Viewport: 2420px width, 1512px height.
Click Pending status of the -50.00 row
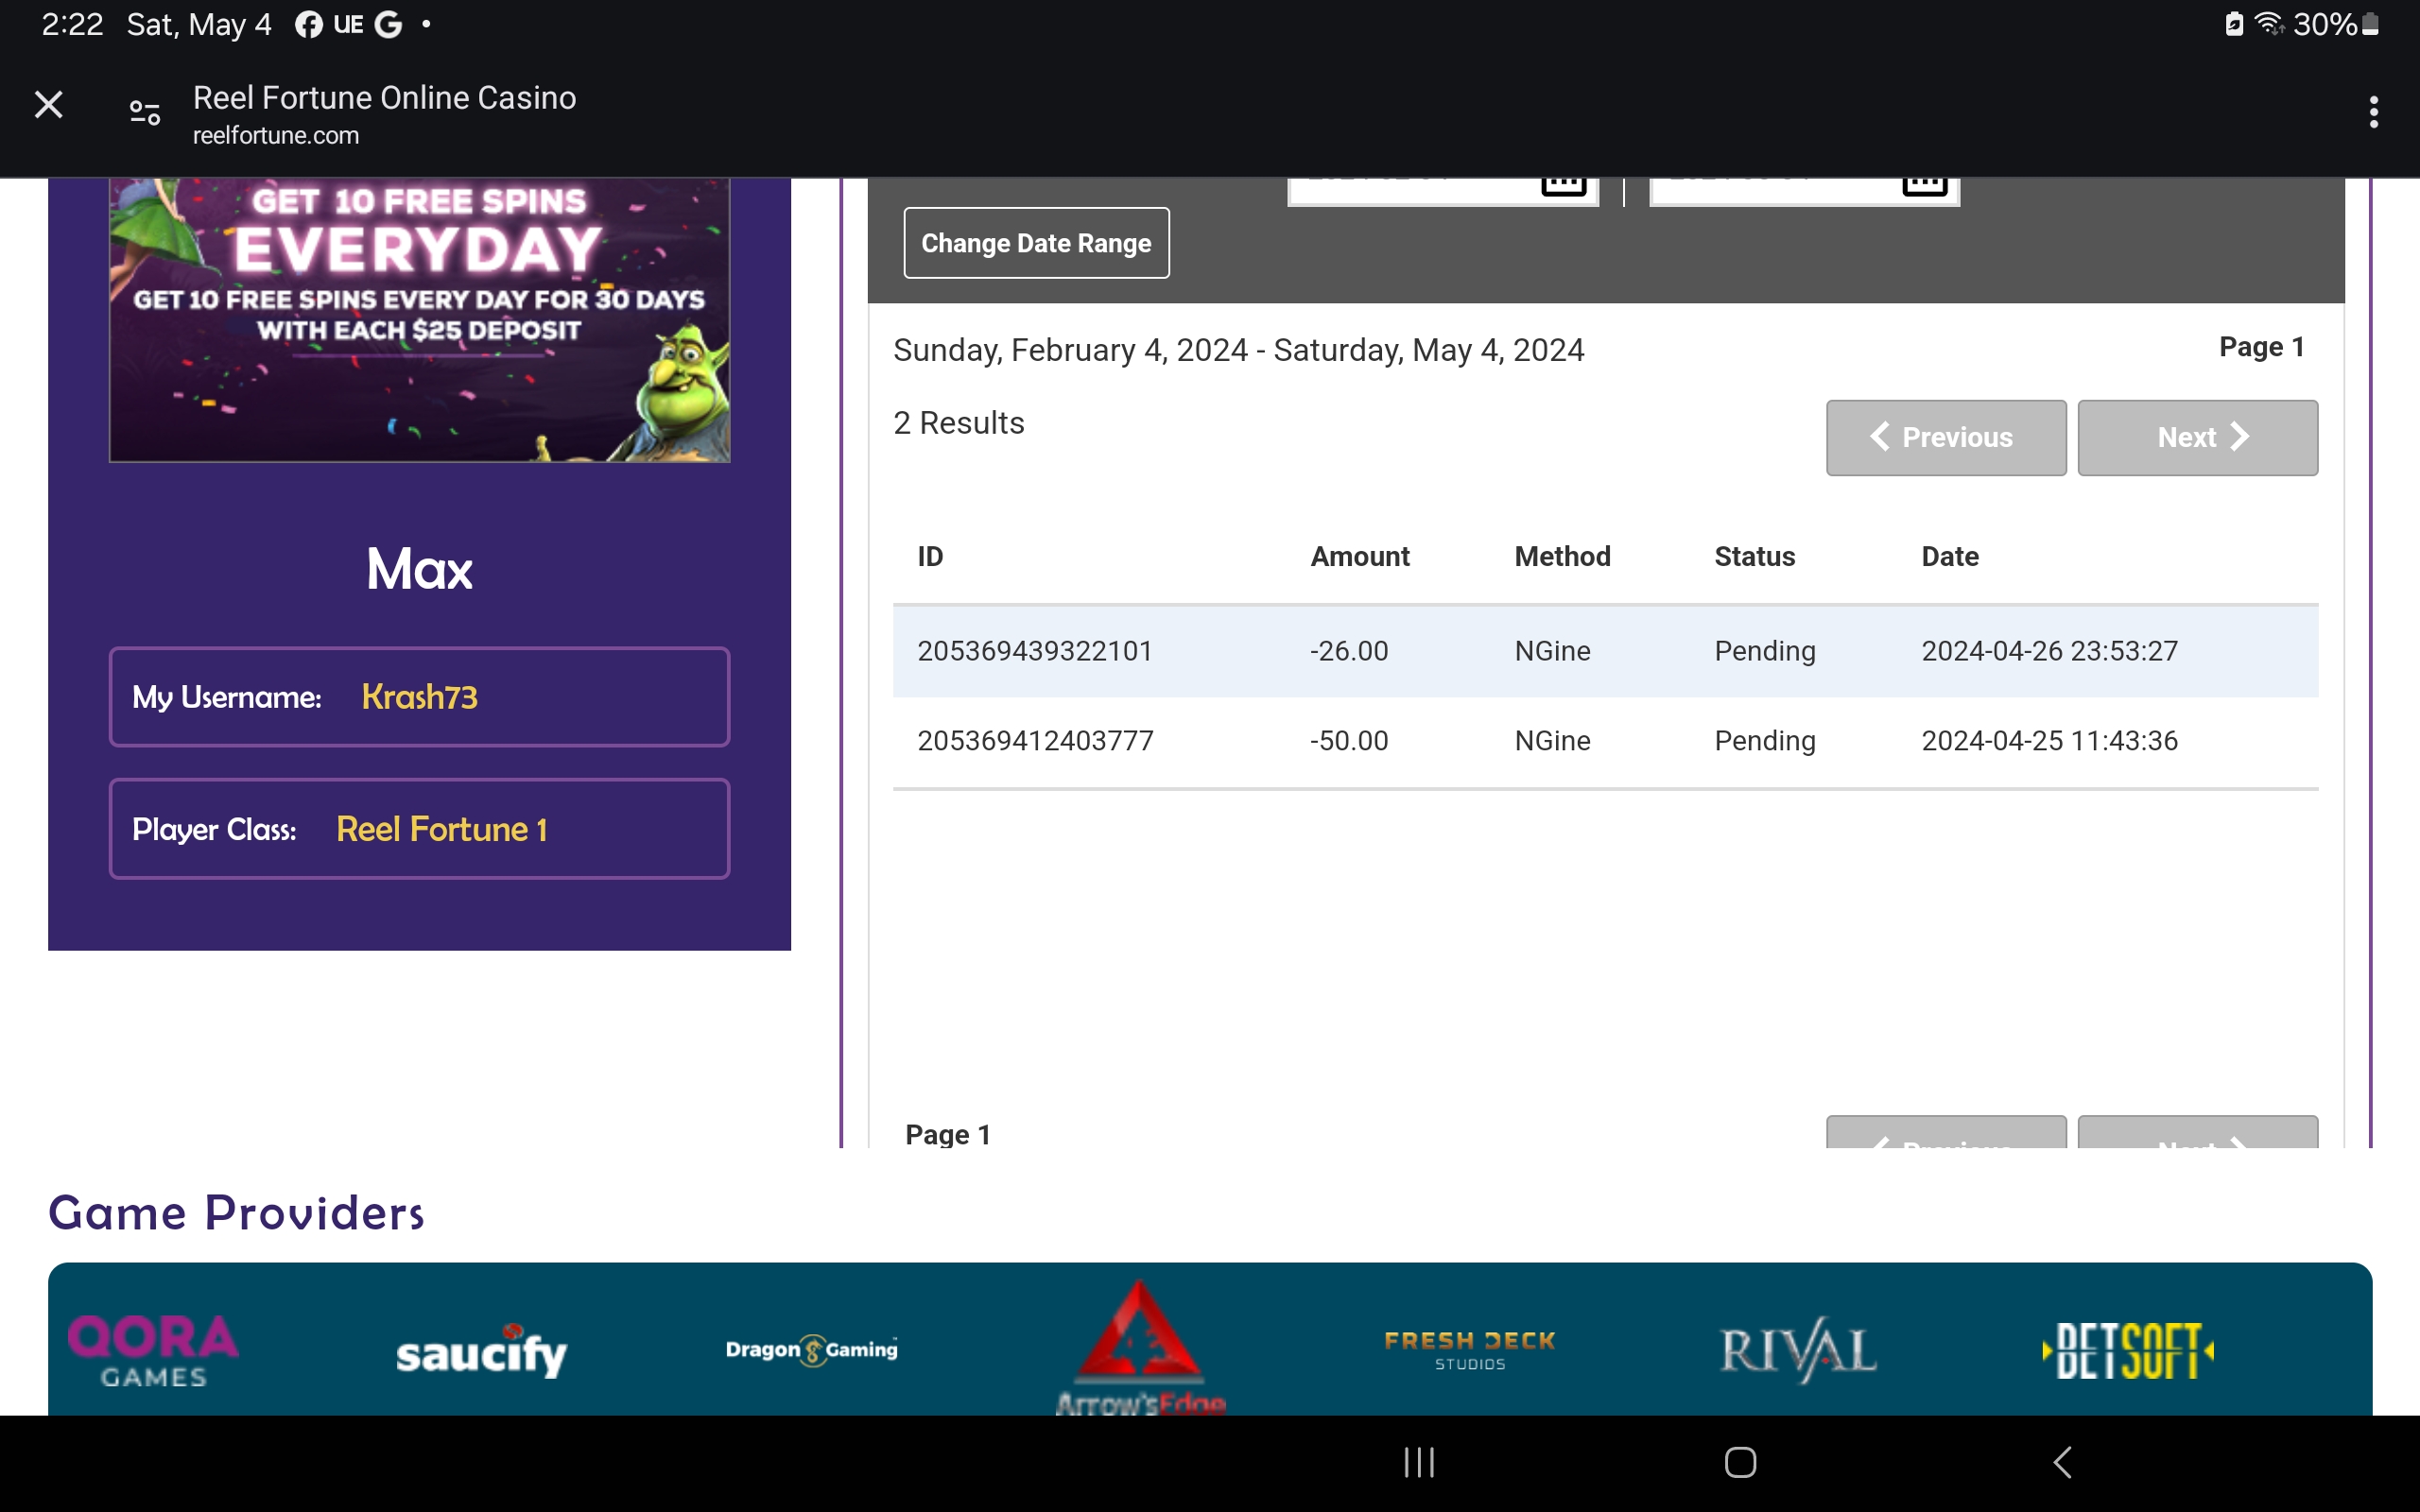point(1765,741)
